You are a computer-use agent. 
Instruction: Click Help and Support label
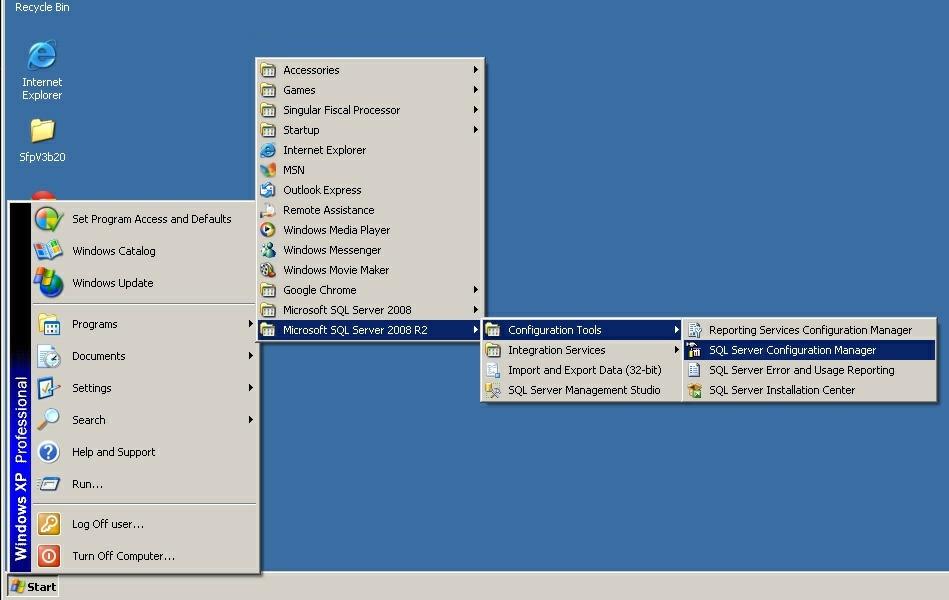(x=113, y=452)
